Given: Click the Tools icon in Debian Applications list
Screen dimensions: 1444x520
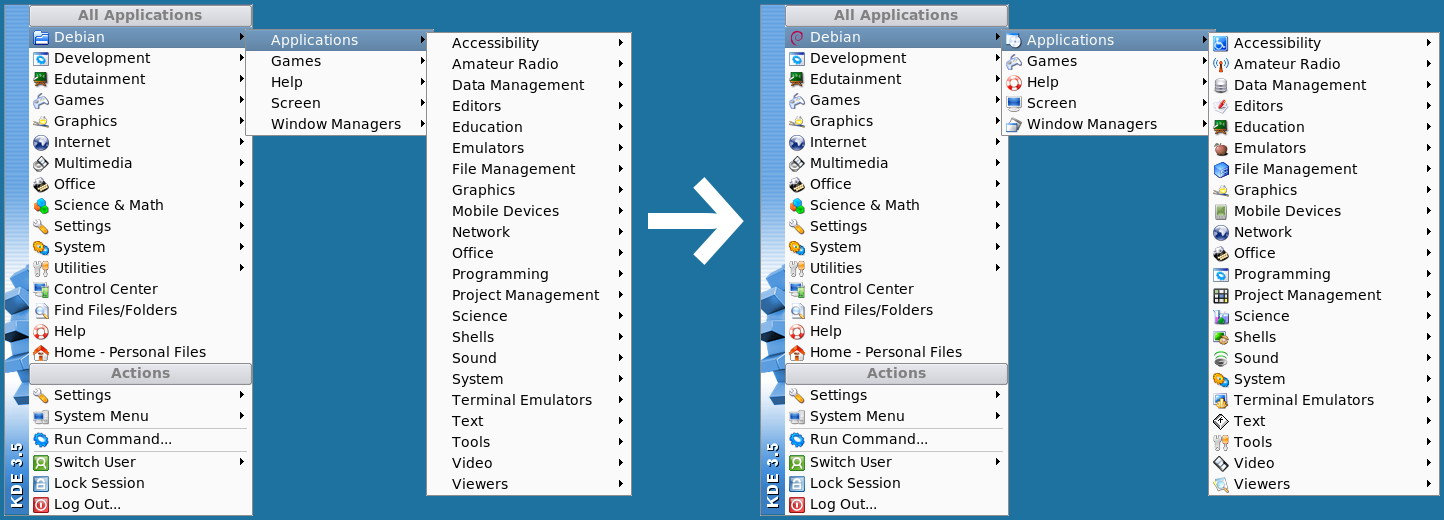Looking at the screenshot, I should tap(1220, 442).
